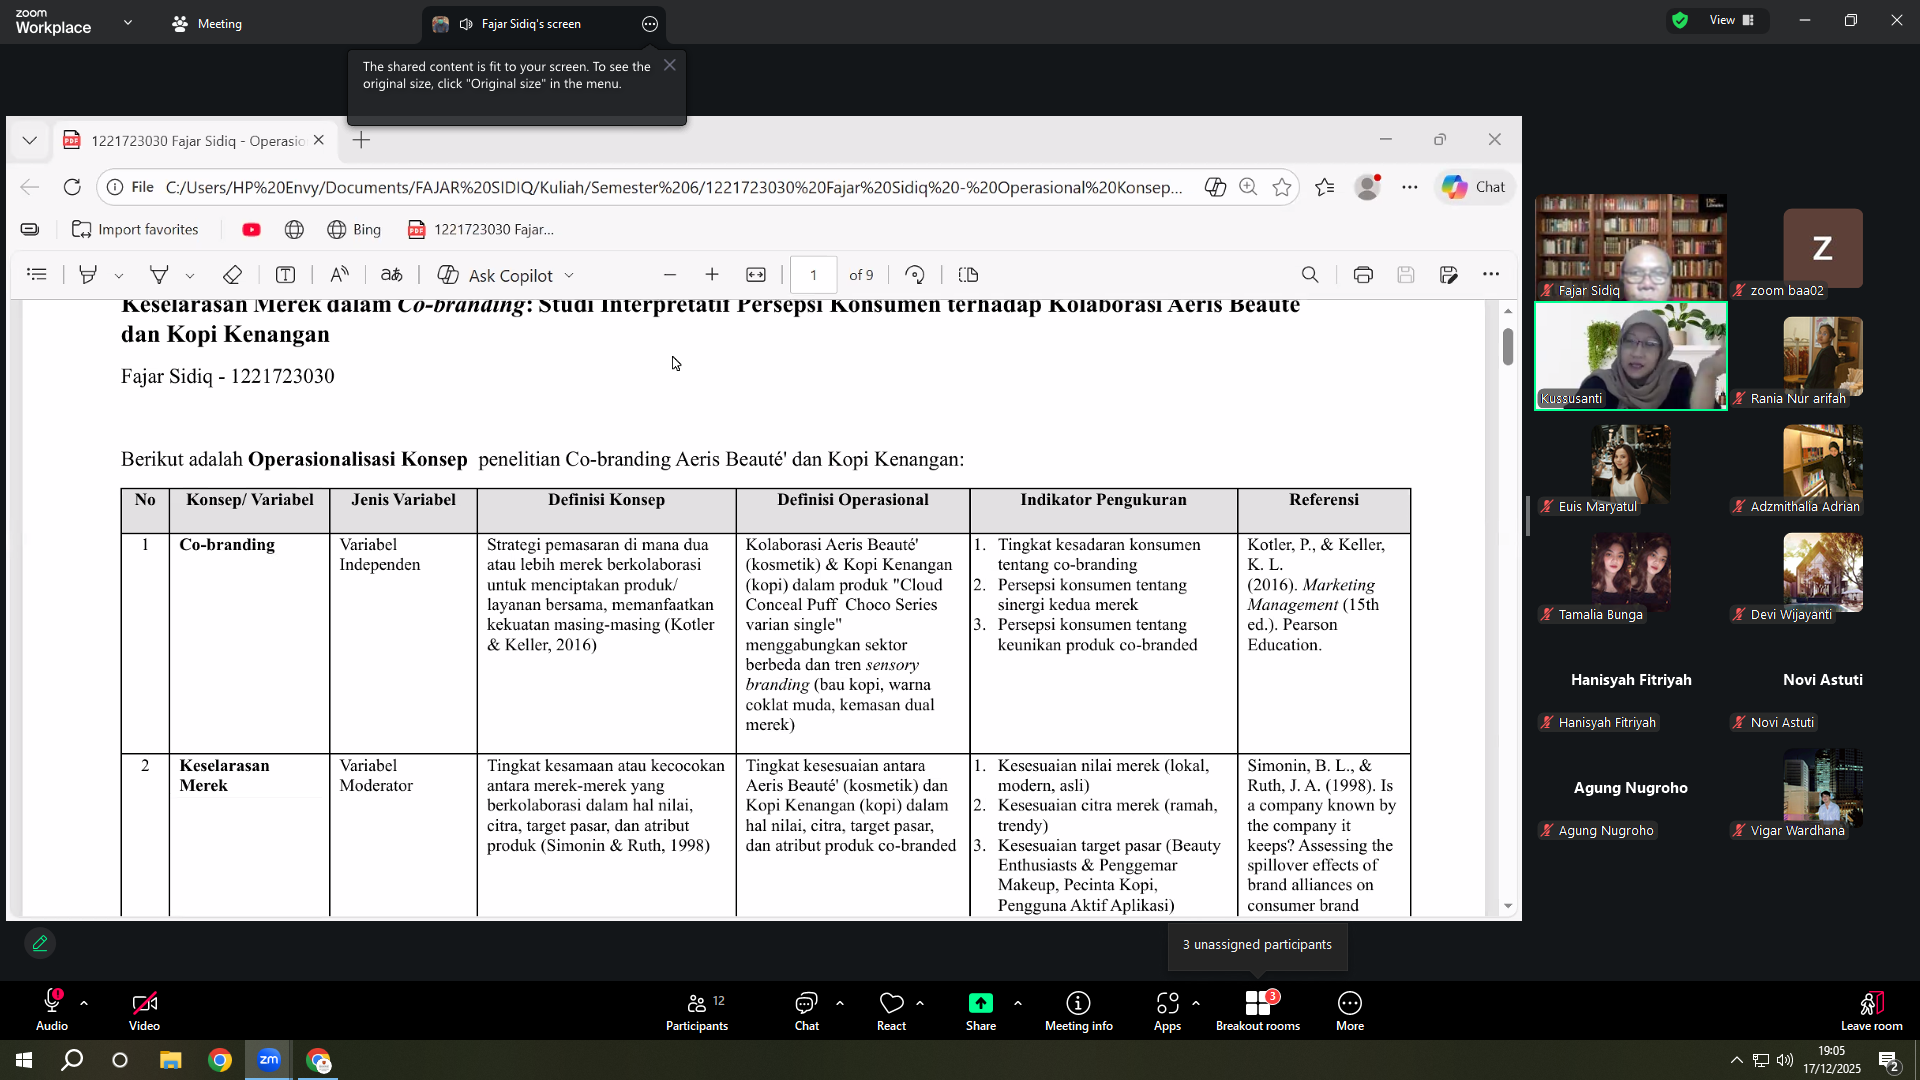
Task: Open the browser tab actions chevron
Action: [x=29, y=140]
